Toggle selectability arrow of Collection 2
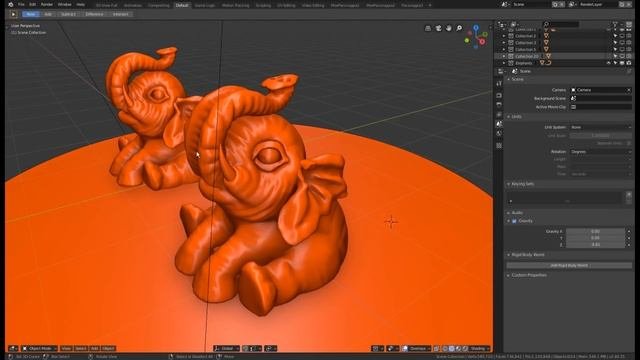Viewport: 640px width, 360px height. point(616,36)
